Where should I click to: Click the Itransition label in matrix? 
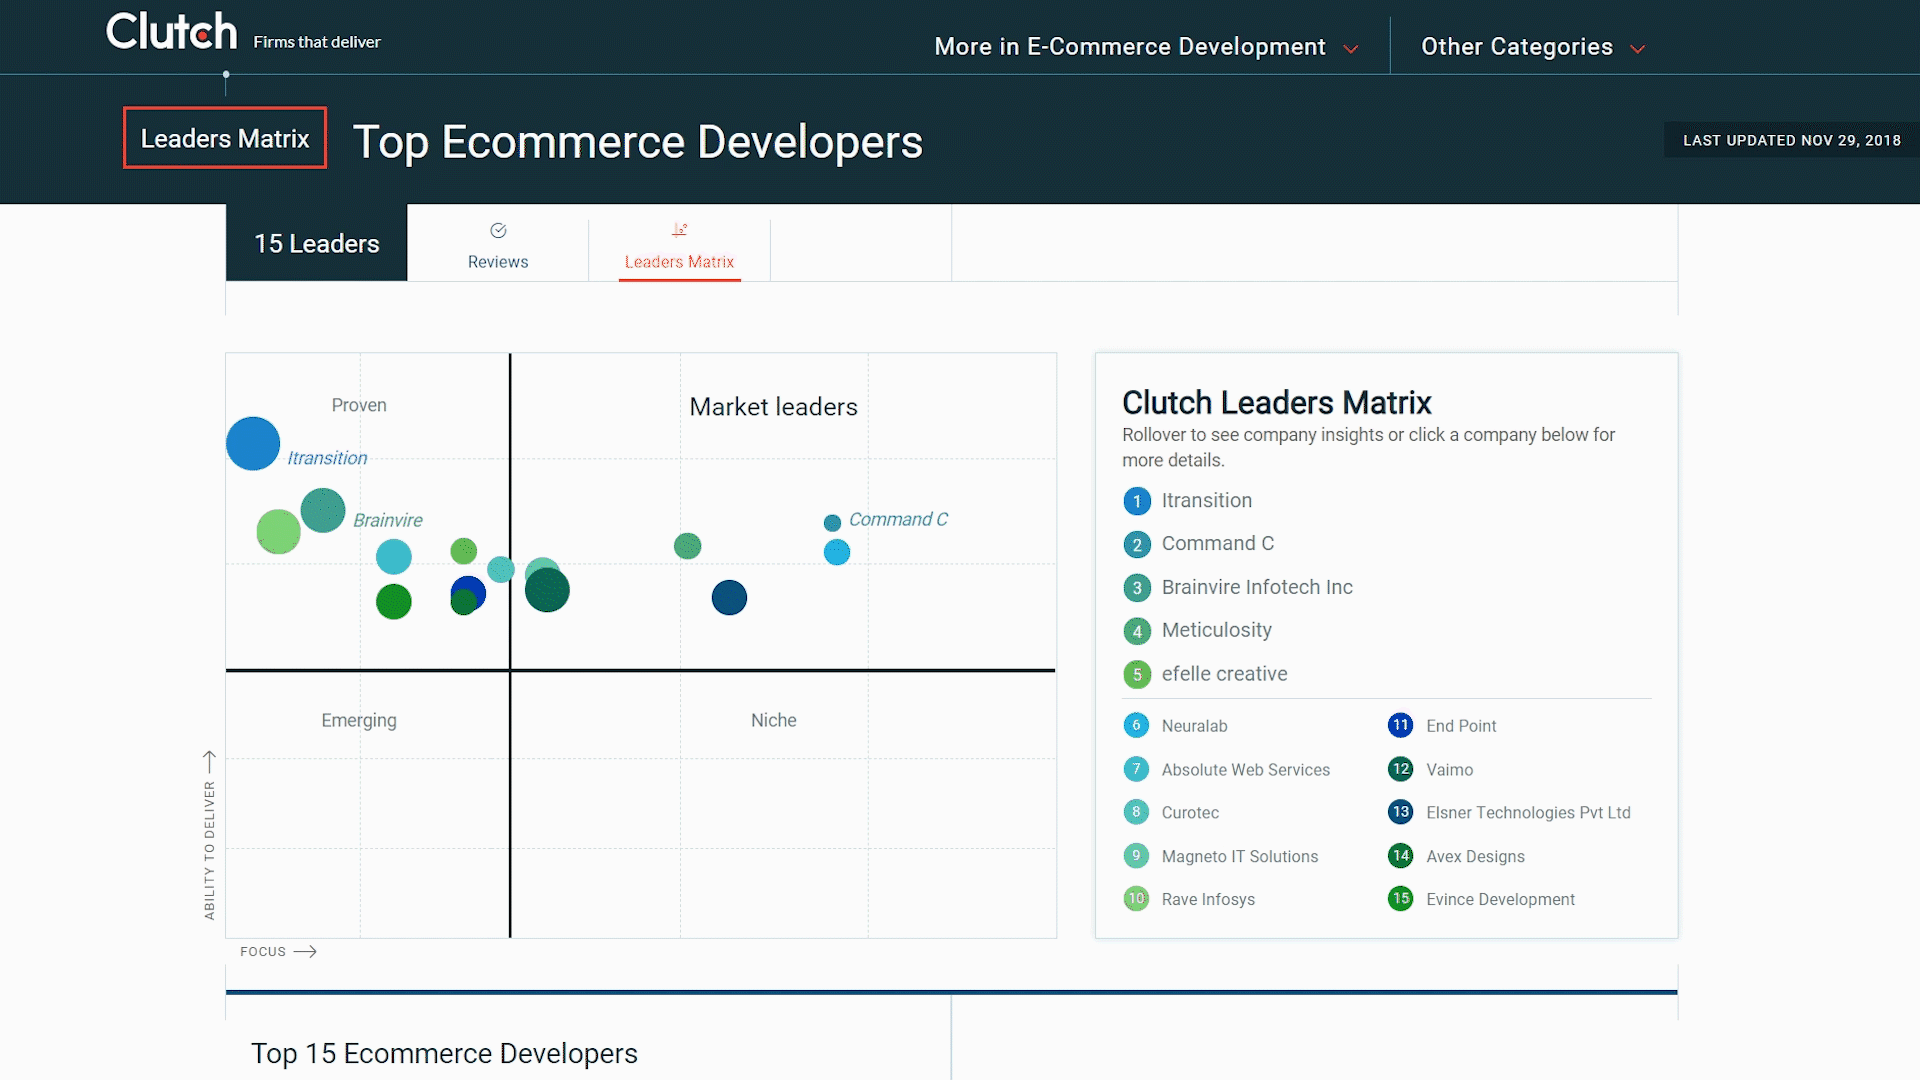coord(327,458)
